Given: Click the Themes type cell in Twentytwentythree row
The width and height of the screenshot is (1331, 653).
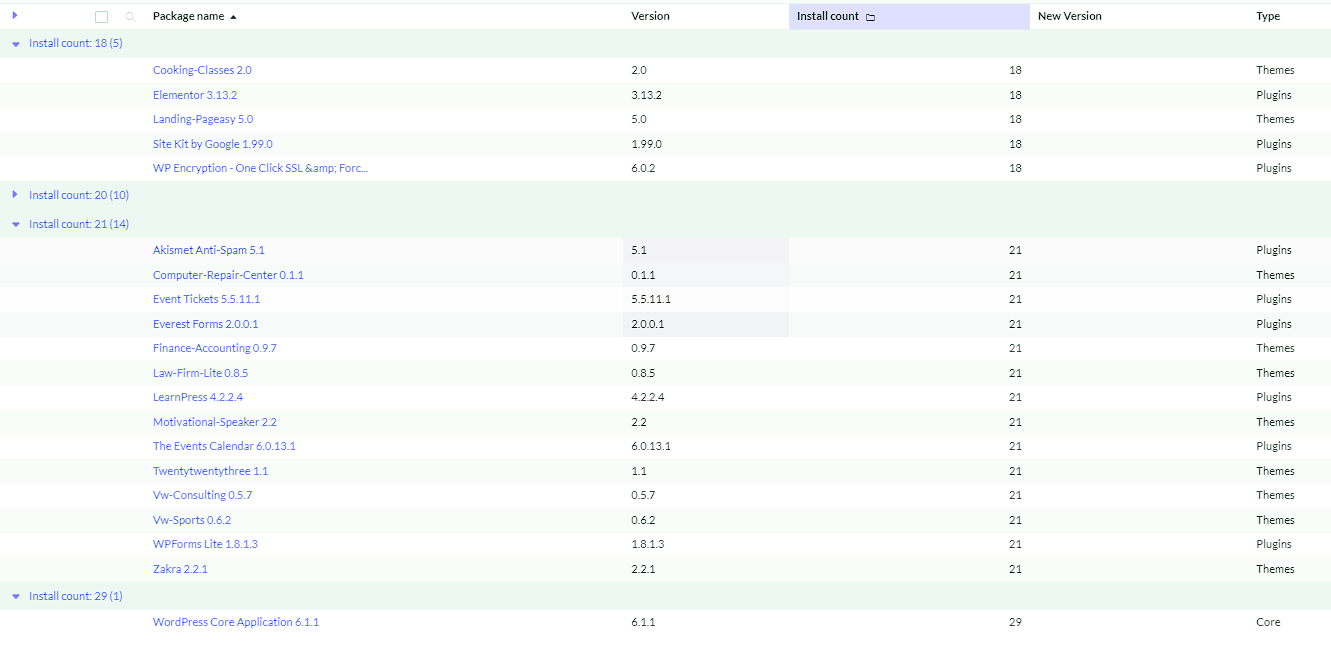Looking at the screenshot, I should click(1275, 471).
